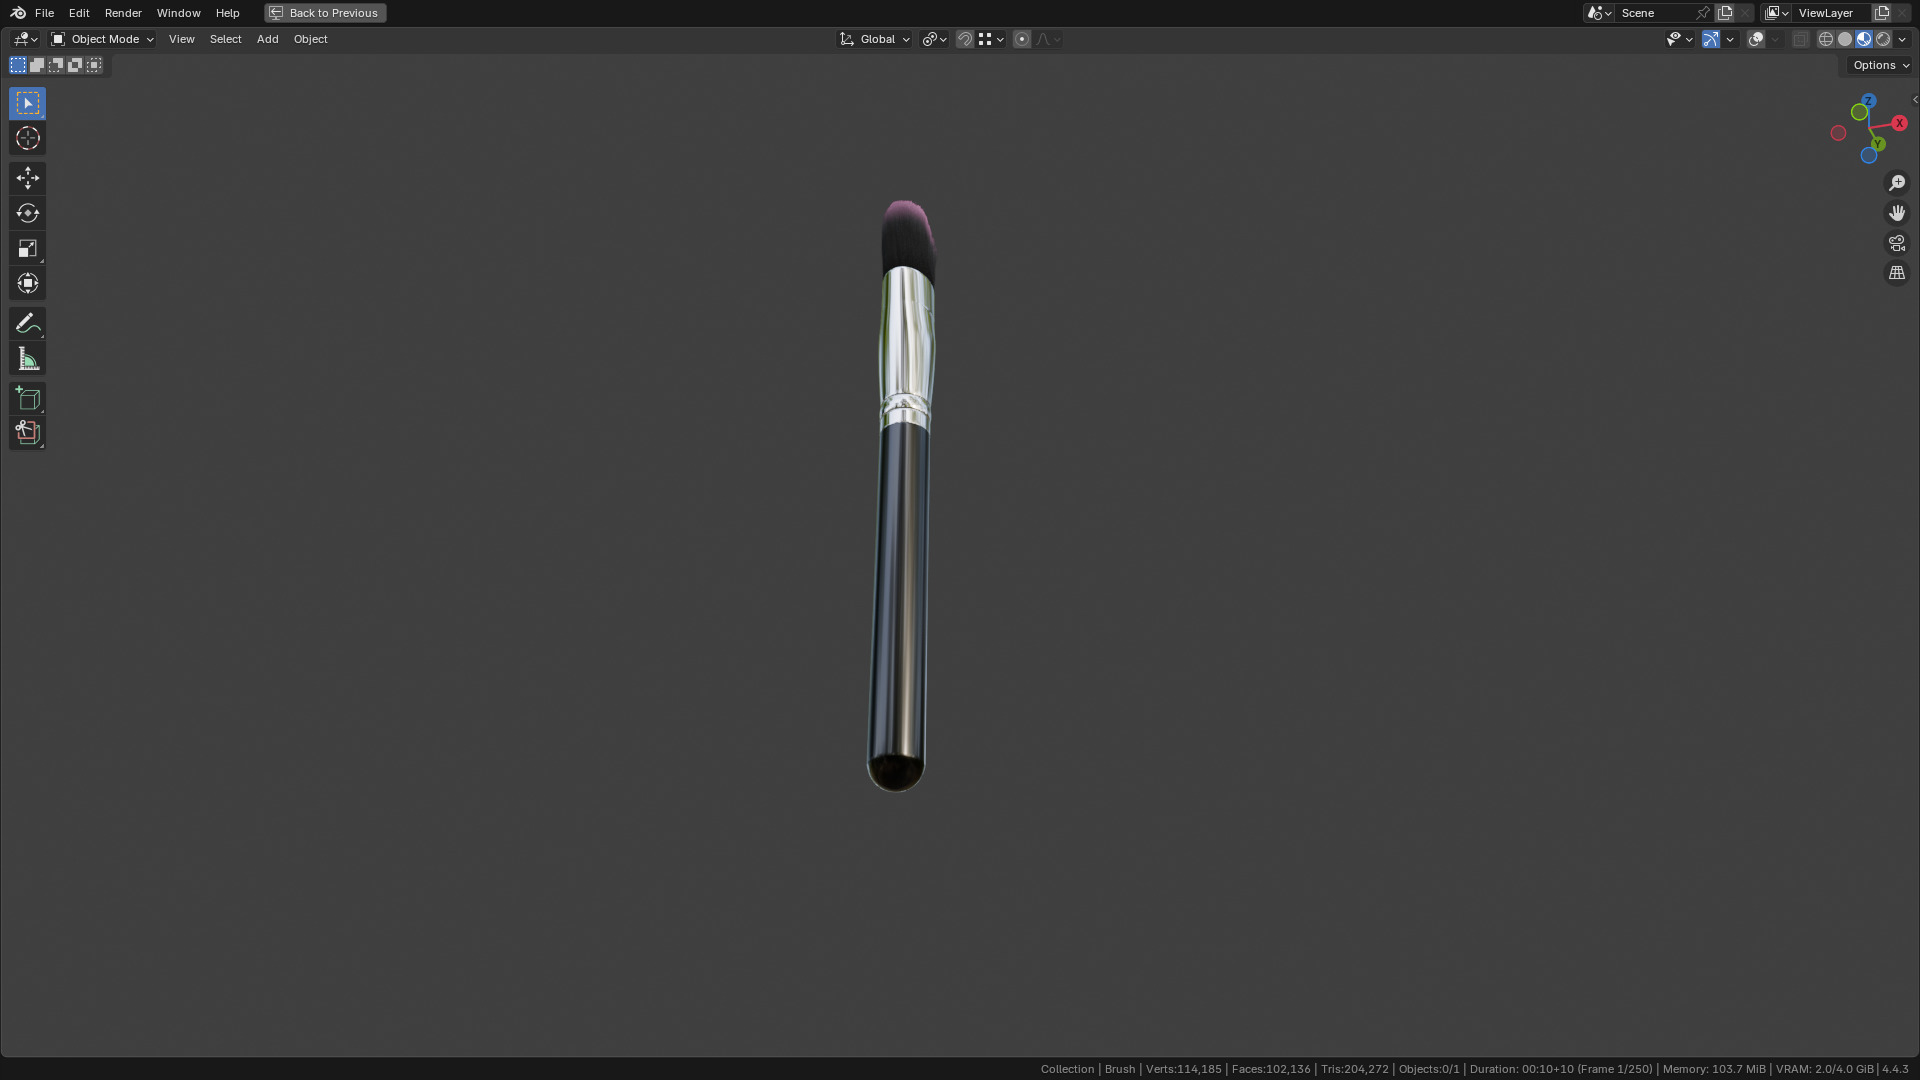The height and width of the screenshot is (1080, 1920).
Task: Toggle X-ray mode
Action: pyautogui.click(x=1801, y=39)
